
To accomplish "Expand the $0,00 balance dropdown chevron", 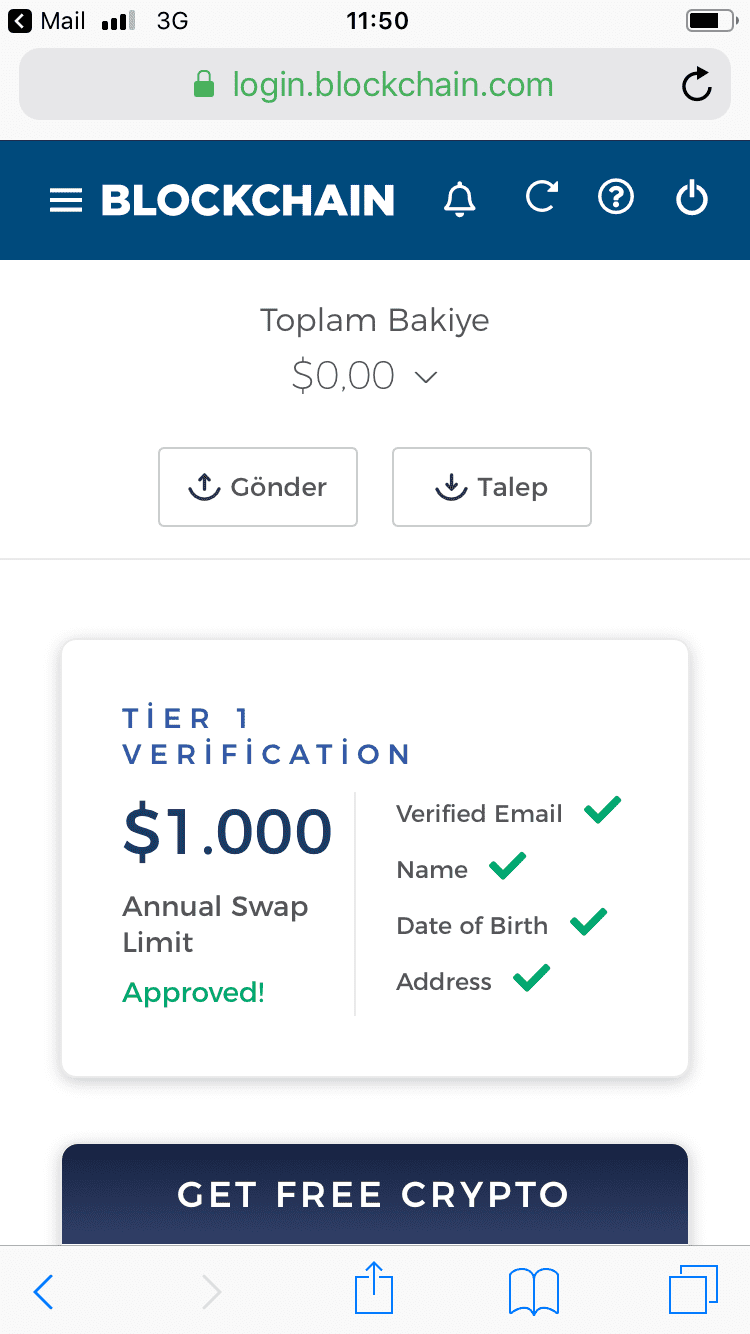I will coord(426,378).
